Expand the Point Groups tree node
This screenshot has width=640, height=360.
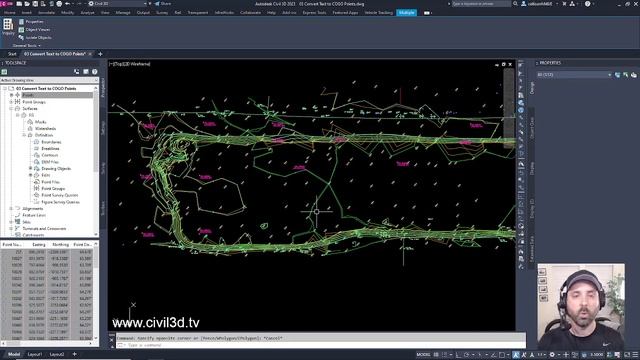coord(11,102)
